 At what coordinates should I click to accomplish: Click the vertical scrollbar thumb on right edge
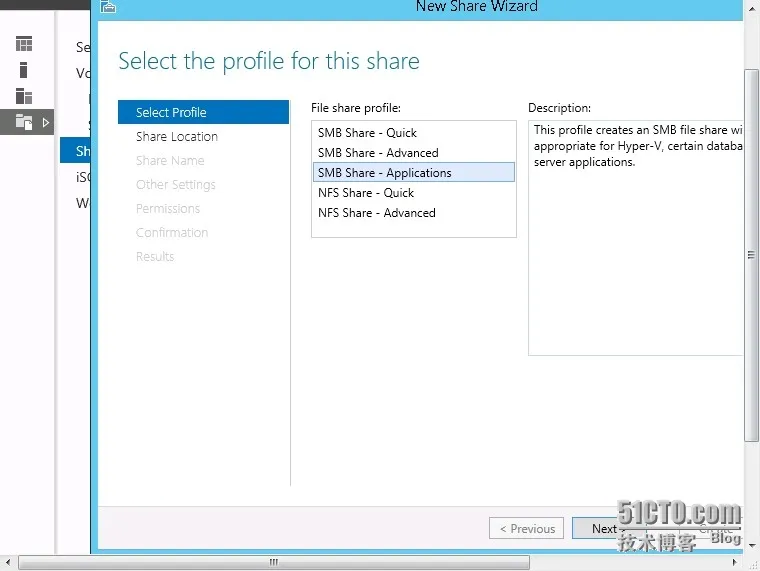click(x=751, y=255)
